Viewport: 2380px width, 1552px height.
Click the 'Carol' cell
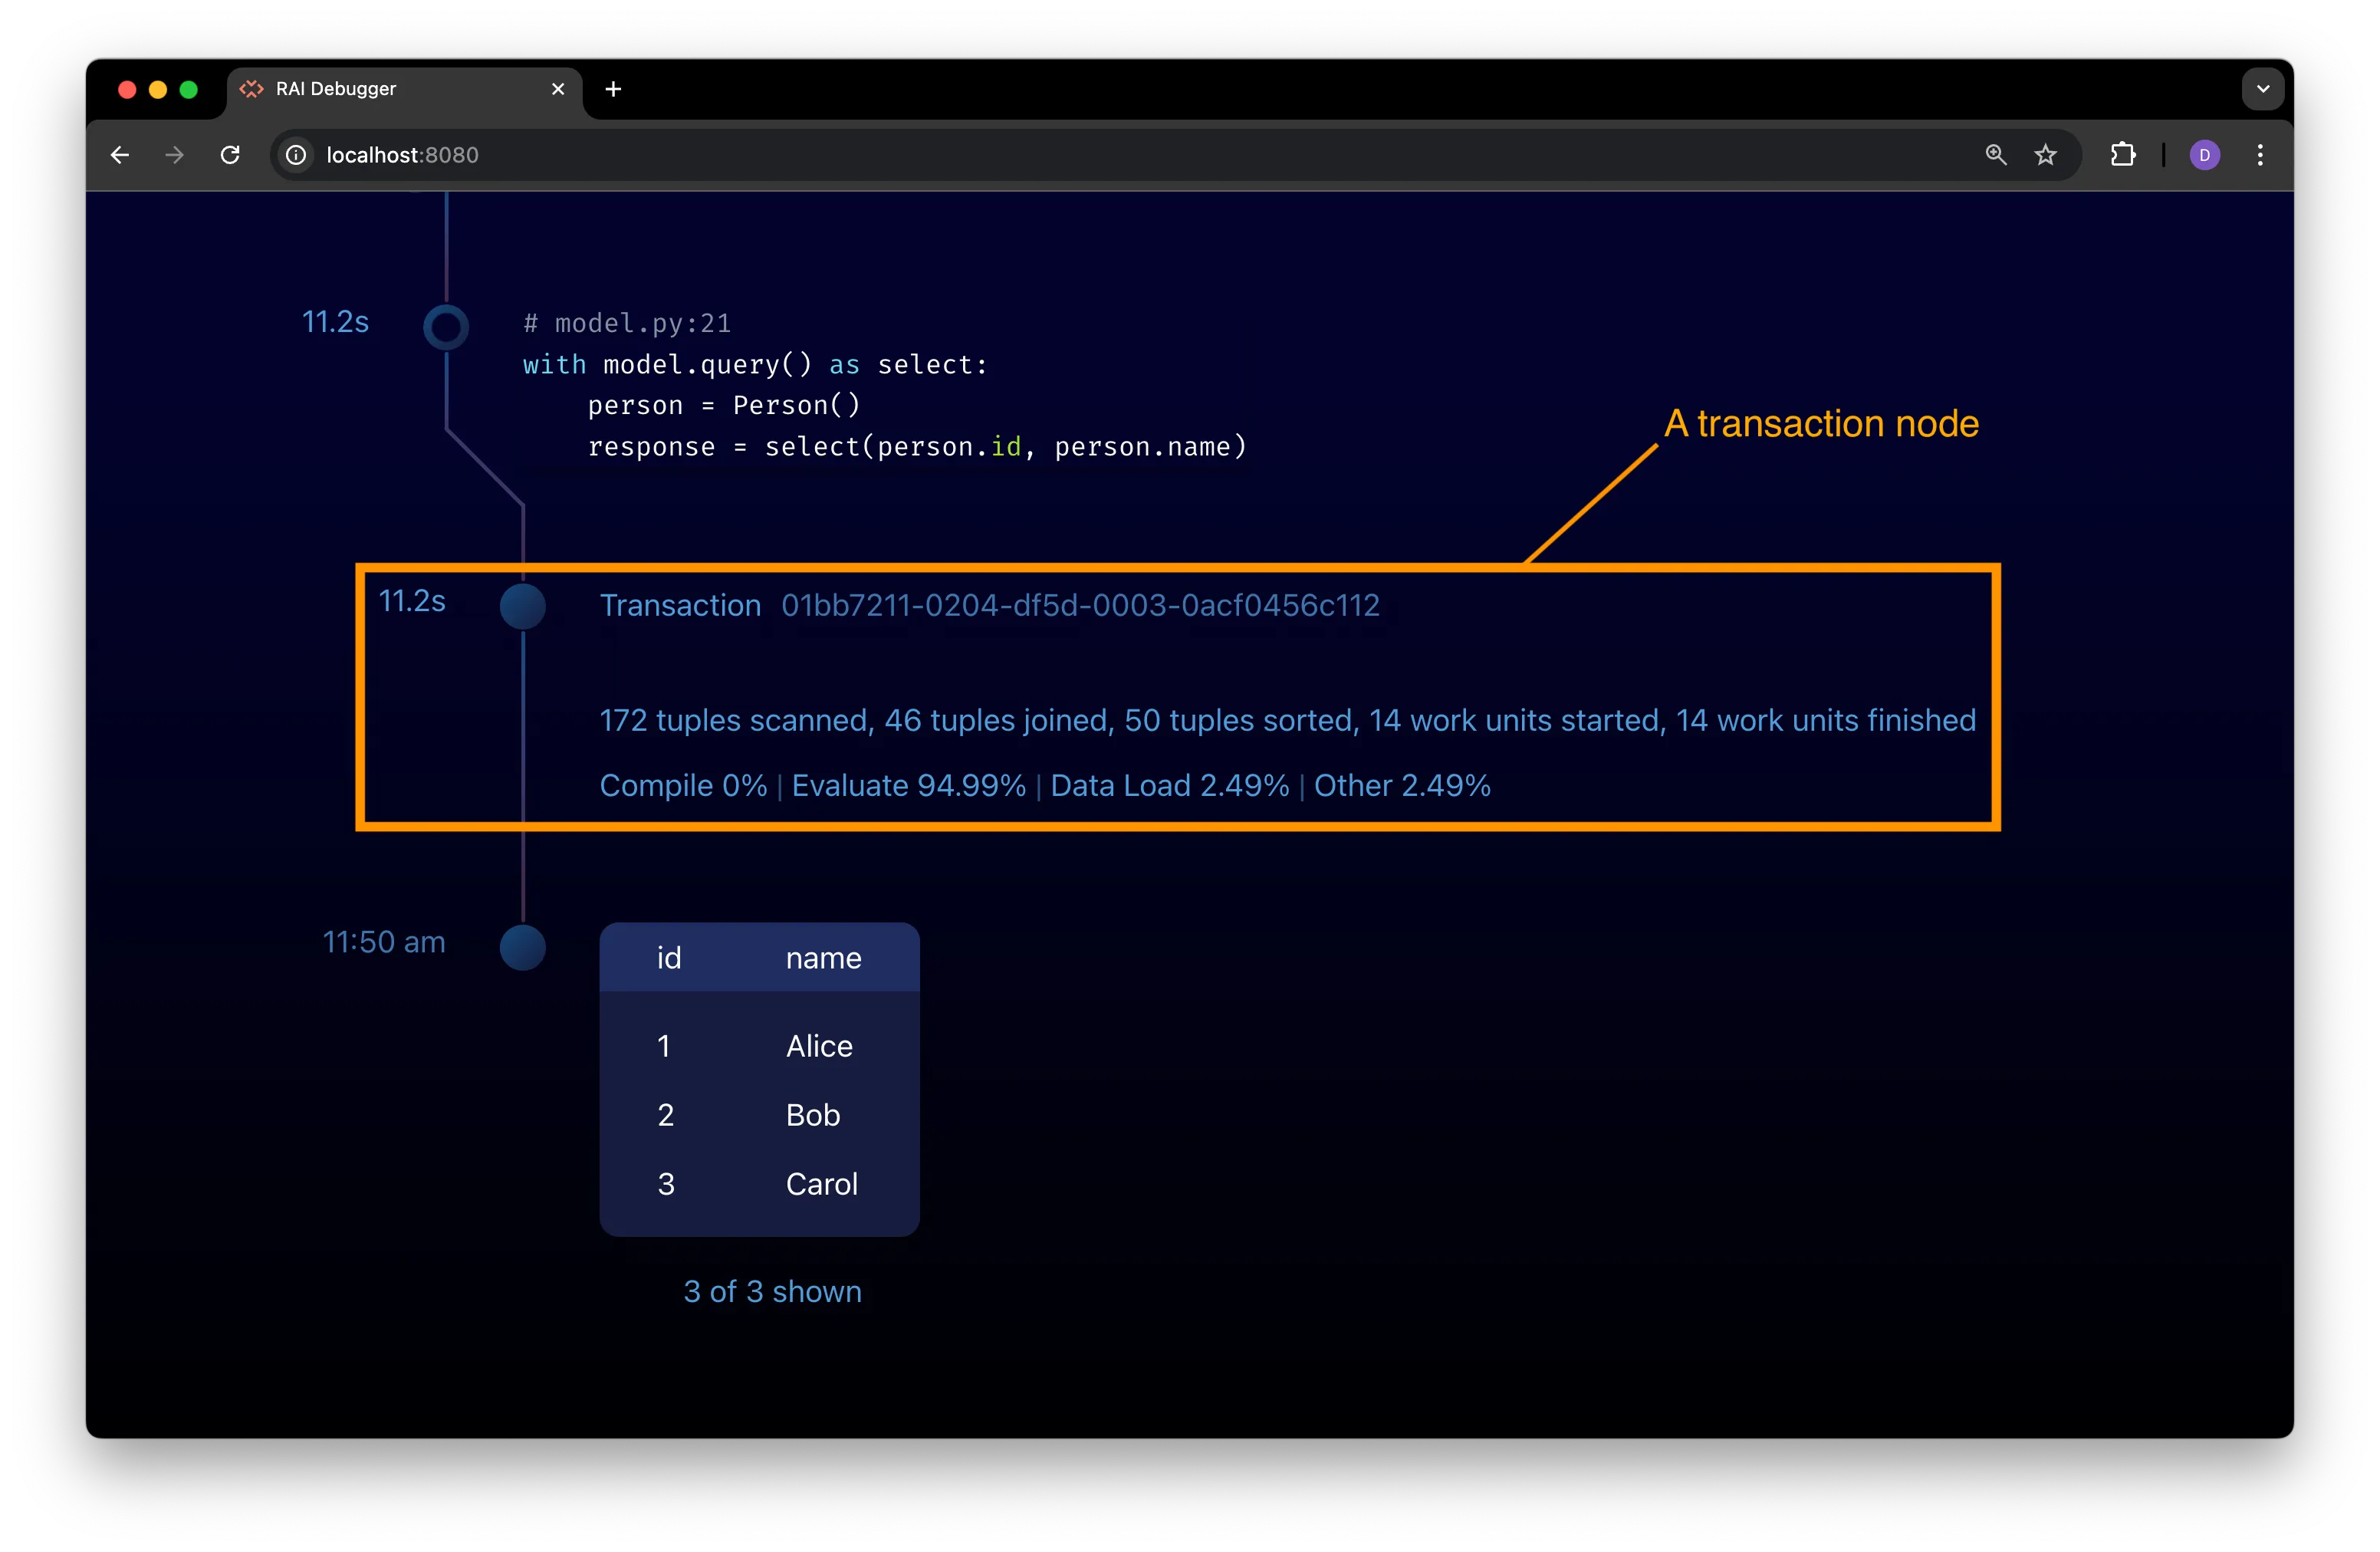(x=821, y=1184)
